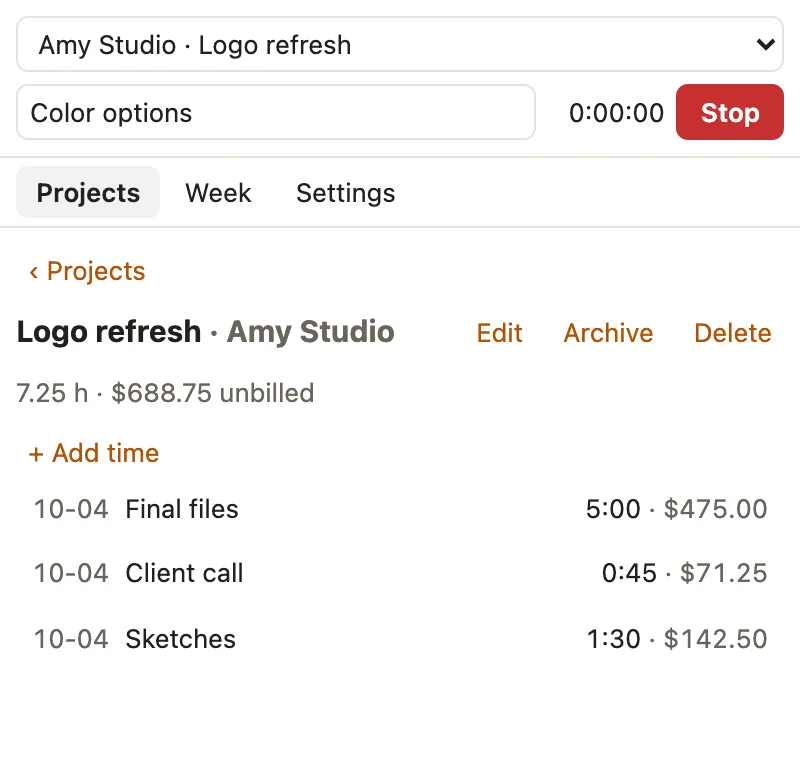Click the 0:45 · $71.25 amount
Screen dimensions: 800x760
click(685, 573)
